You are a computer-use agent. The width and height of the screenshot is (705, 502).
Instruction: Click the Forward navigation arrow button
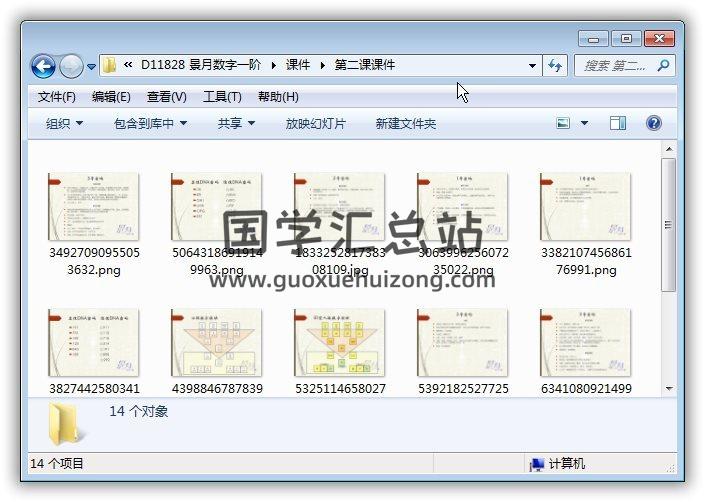(x=71, y=66)
